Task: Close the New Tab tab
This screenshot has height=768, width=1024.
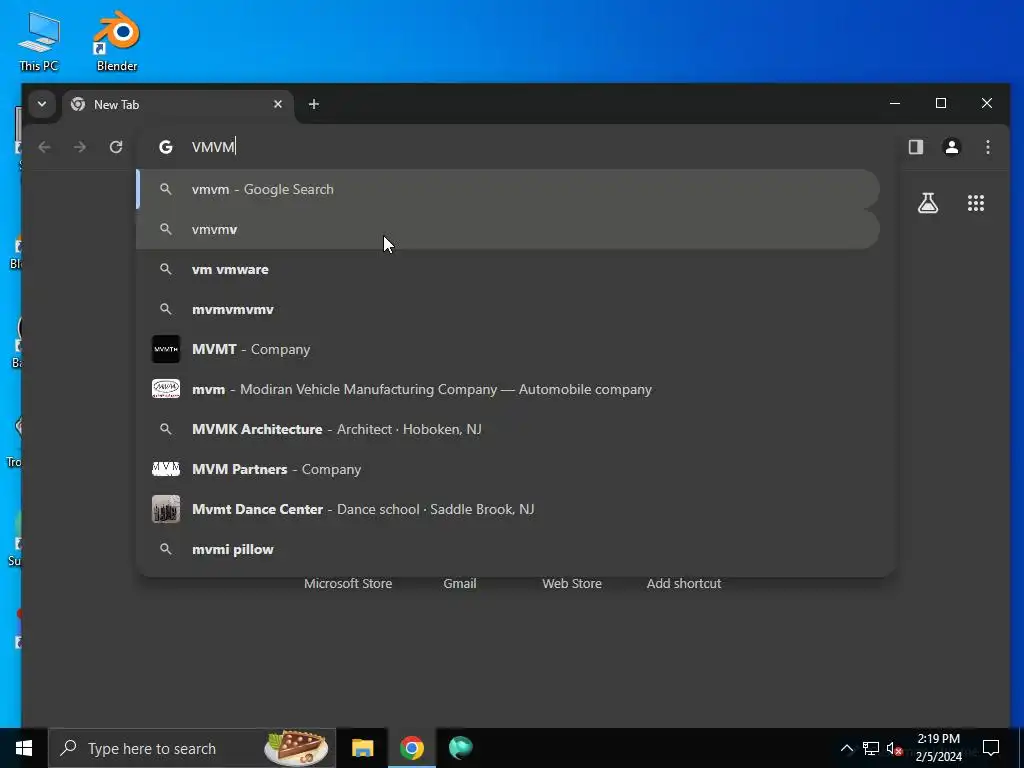Action: 278,104
